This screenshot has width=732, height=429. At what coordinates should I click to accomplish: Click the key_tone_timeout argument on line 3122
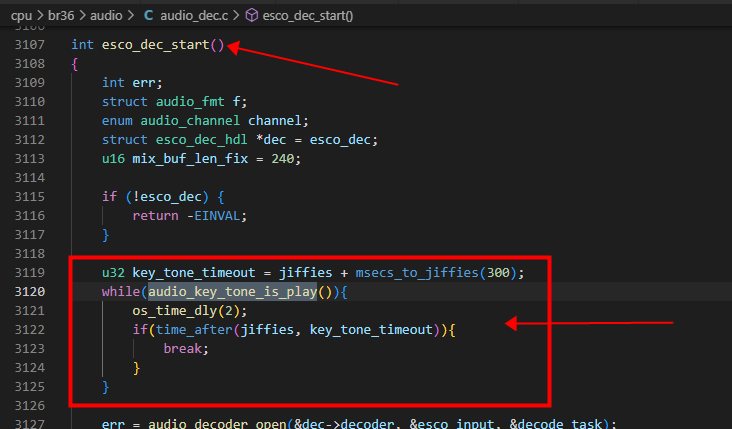371,330
